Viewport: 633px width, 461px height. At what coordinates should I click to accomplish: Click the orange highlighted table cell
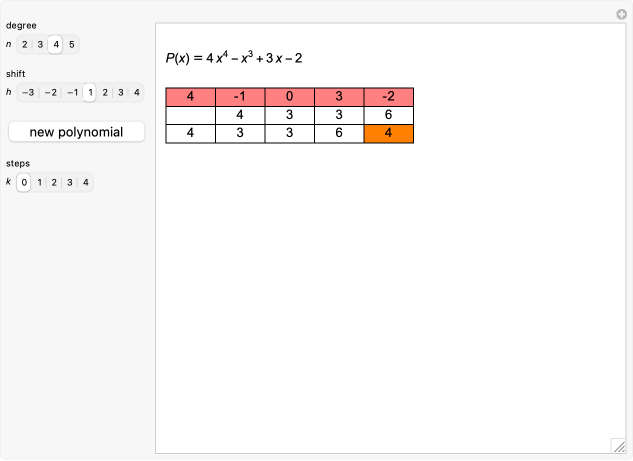(x=389, y=133)
